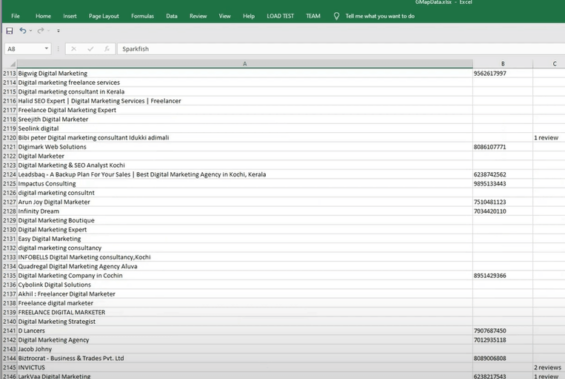Click the 2 reviews cell for INVICTUS
The height and width of the screenshot is (379, 565).
tap(549, 367)
